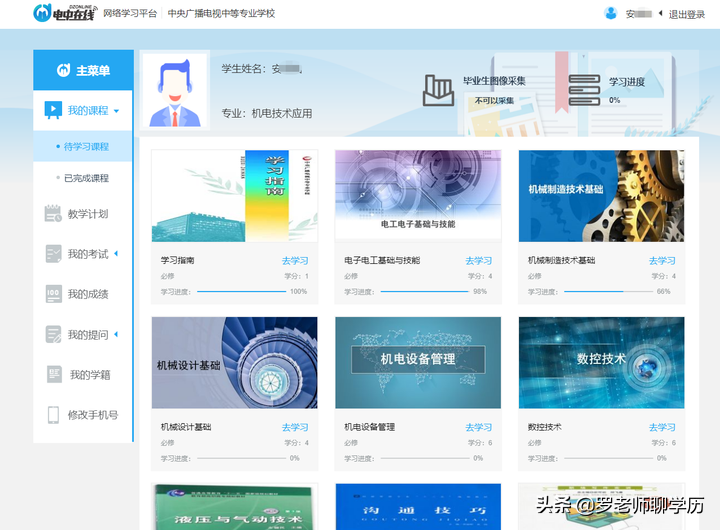
Task: Click the 数控技术 course title below cover
Action: 545,427
